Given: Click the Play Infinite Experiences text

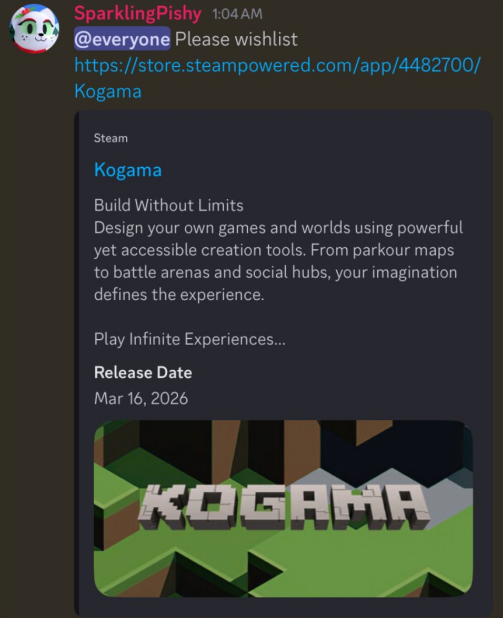Looking at the screenshot, I should (190, 339).
